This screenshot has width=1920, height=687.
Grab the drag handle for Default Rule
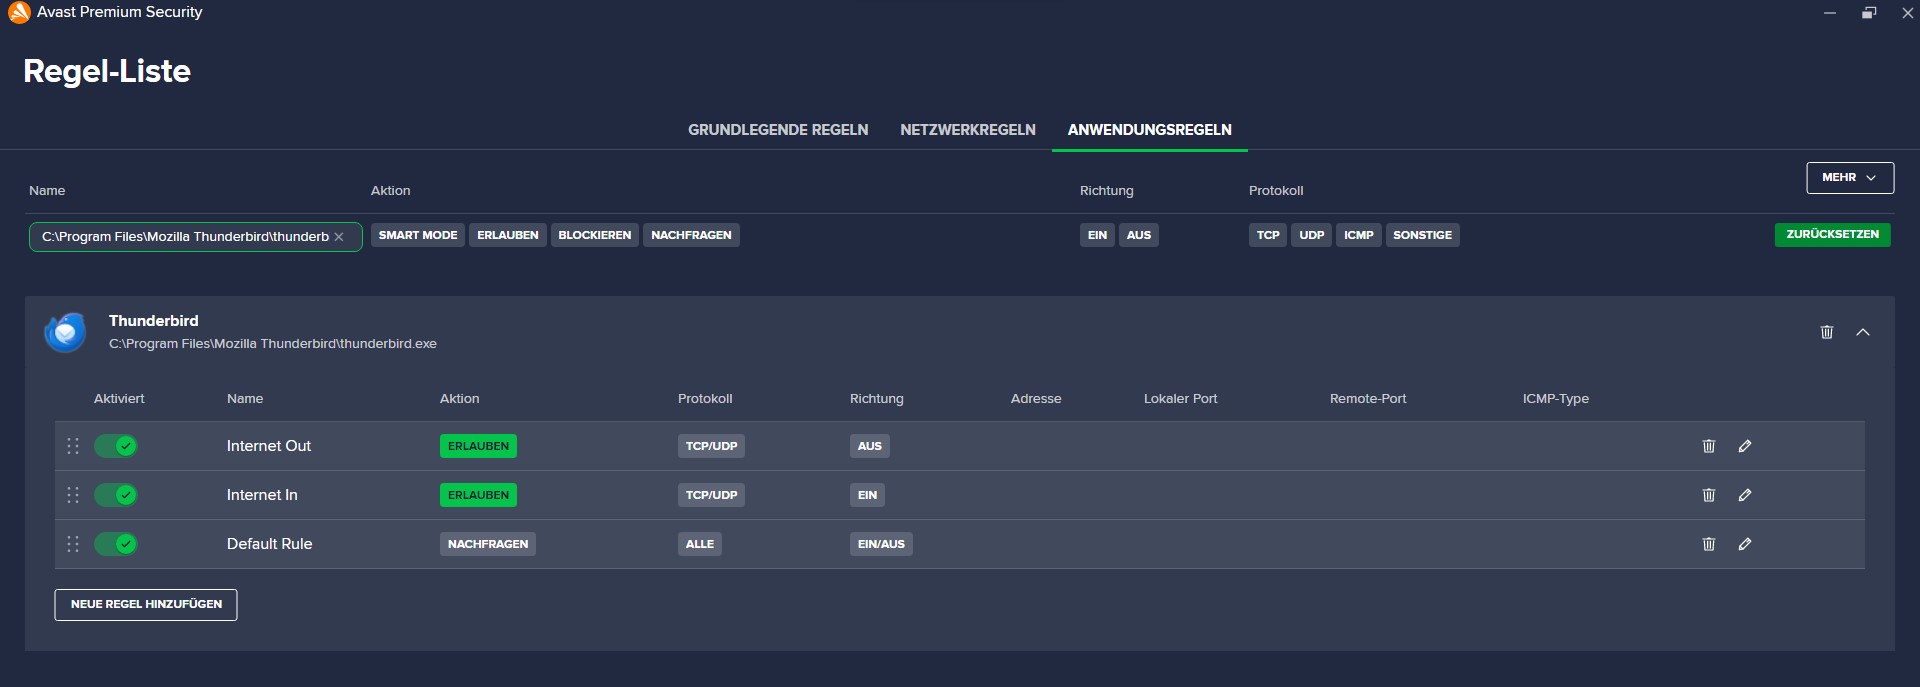73,544
